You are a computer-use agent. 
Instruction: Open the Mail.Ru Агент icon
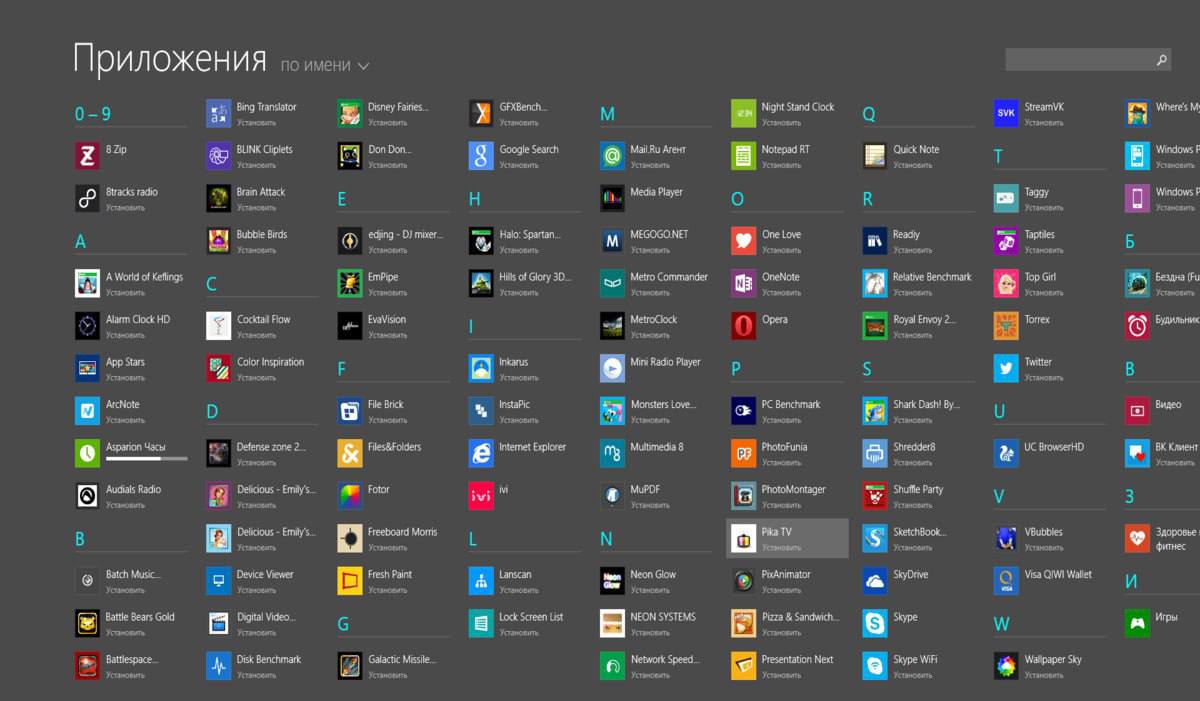(x=612, y=156)
